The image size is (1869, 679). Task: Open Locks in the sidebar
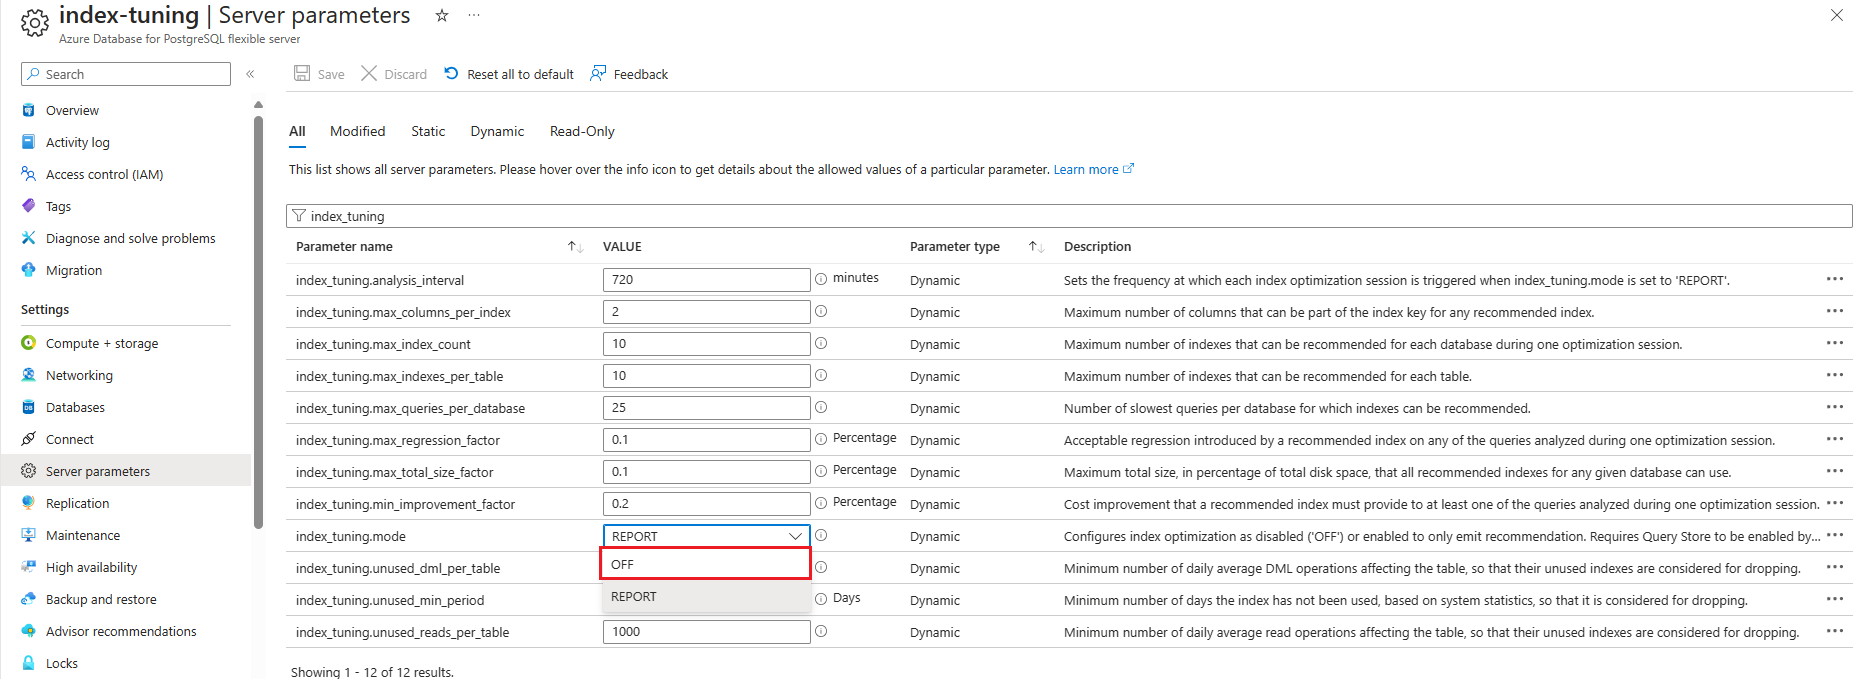click(x=61, y=663)
